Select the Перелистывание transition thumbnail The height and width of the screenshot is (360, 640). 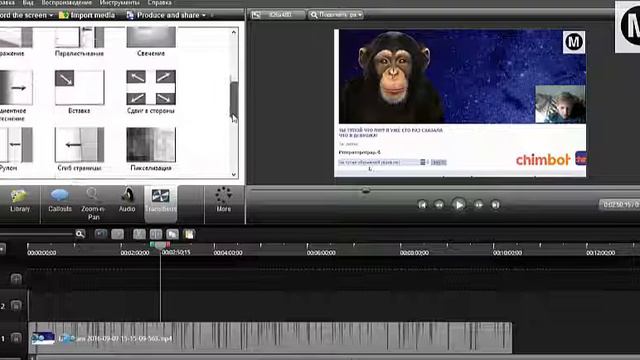click(79, 38)
